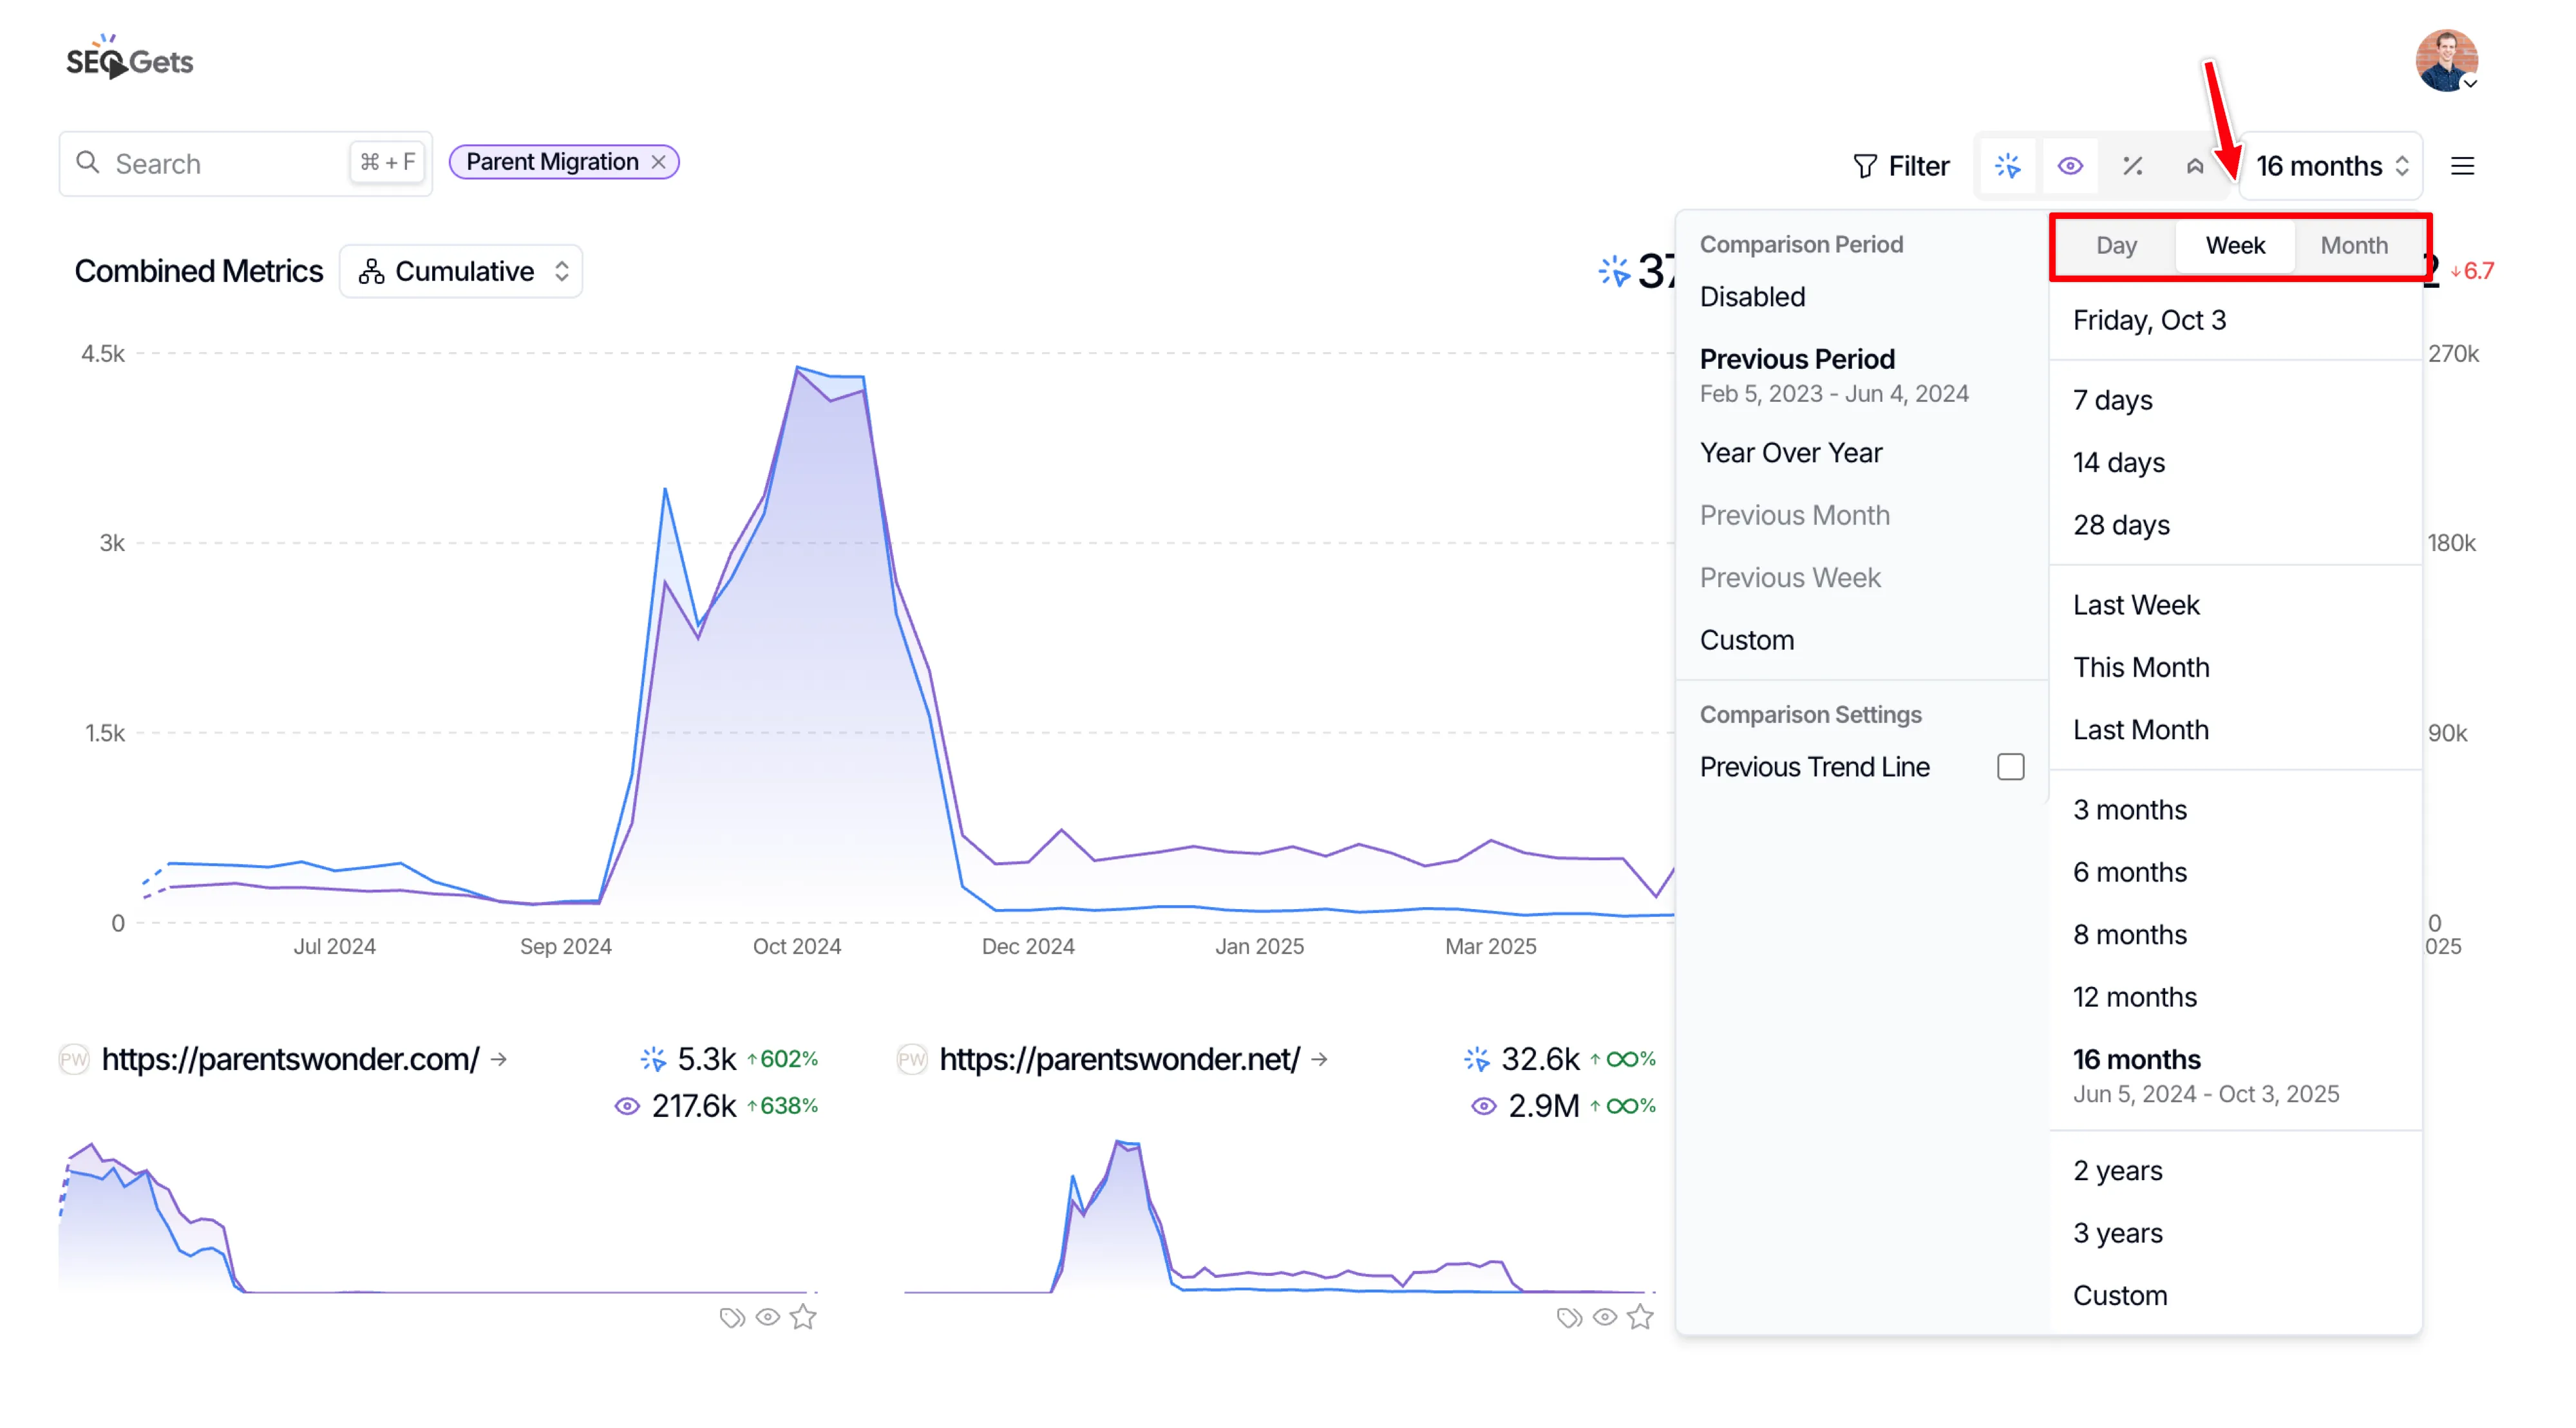Open the hamburger menu icon
This screenshot has height=1428, width=2576.
(2462, 166)
